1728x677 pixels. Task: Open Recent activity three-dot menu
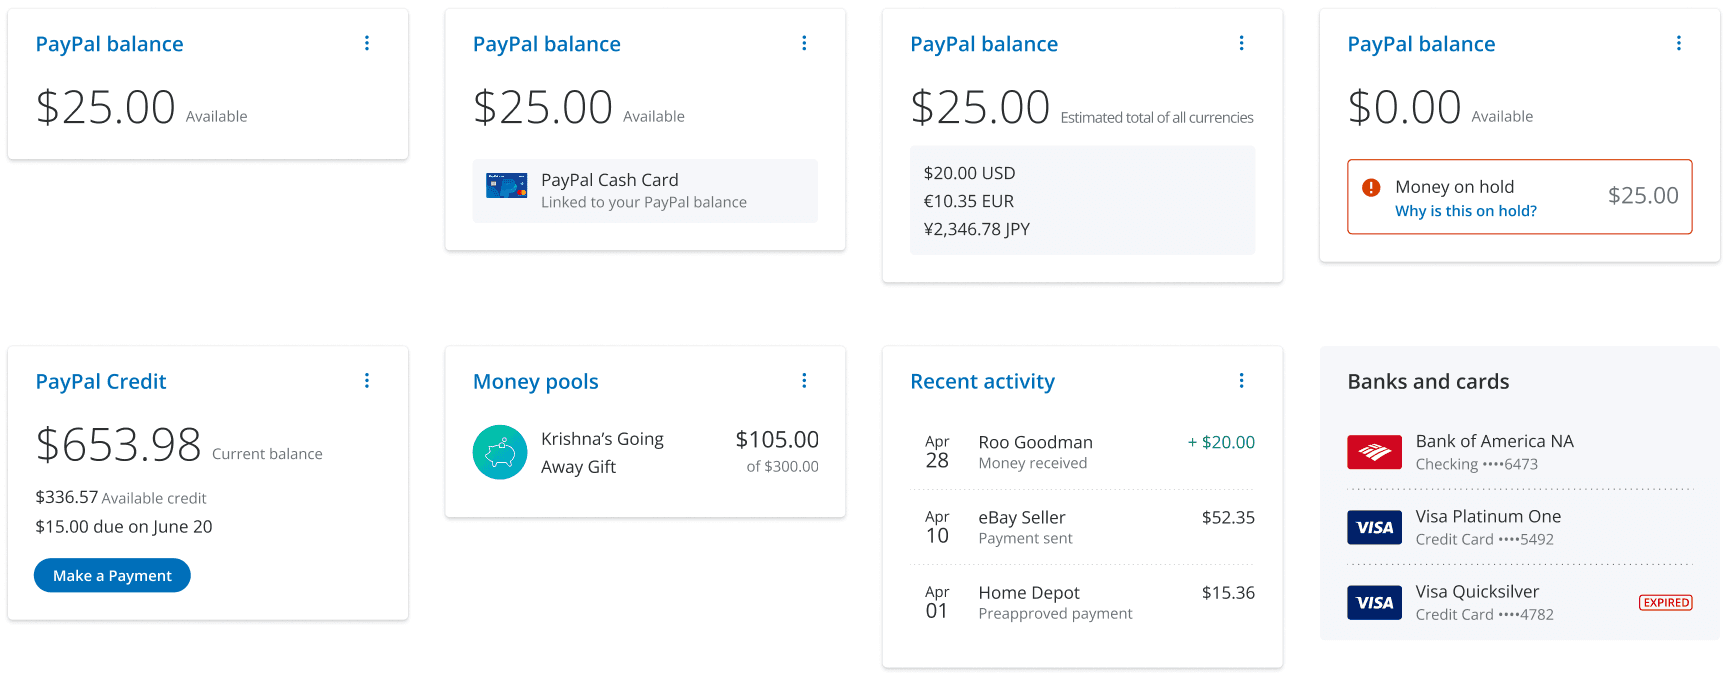1241,381
